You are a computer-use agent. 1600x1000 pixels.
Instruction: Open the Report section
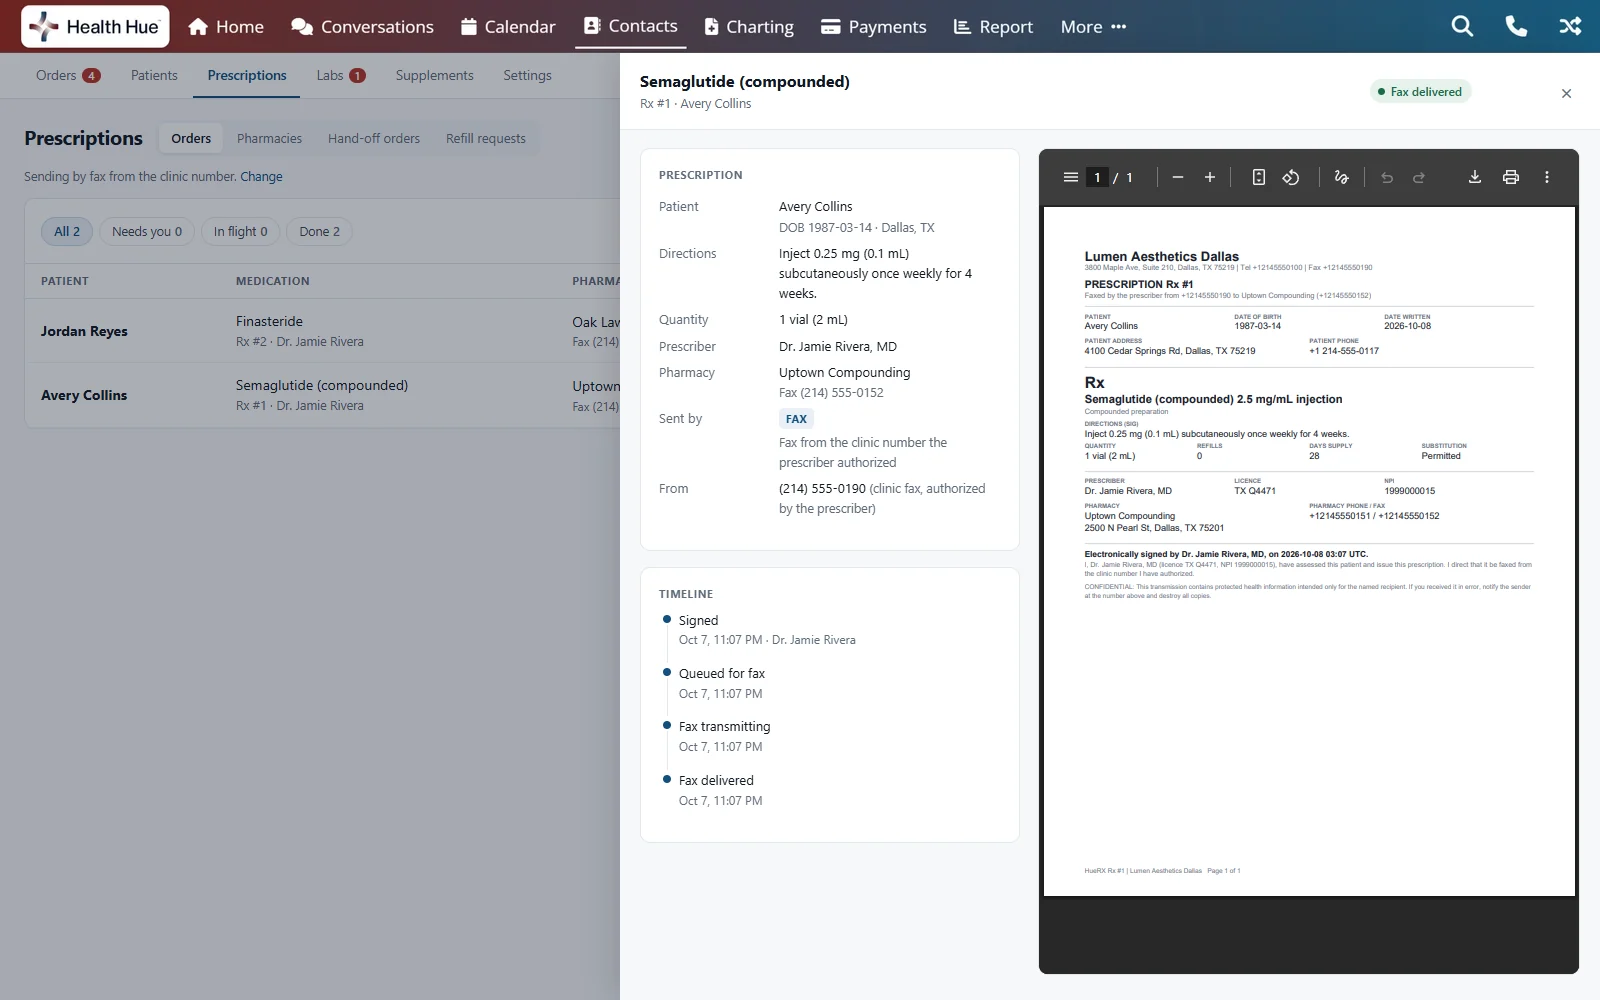[993, 26]
